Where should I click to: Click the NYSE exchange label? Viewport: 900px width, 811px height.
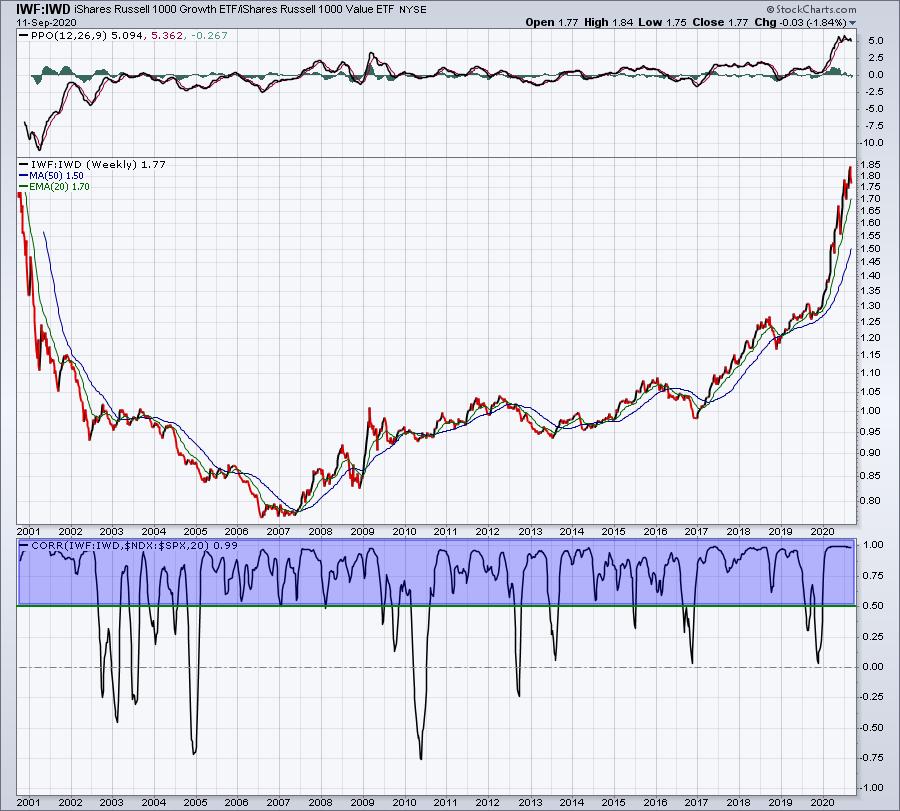(413, 10)
